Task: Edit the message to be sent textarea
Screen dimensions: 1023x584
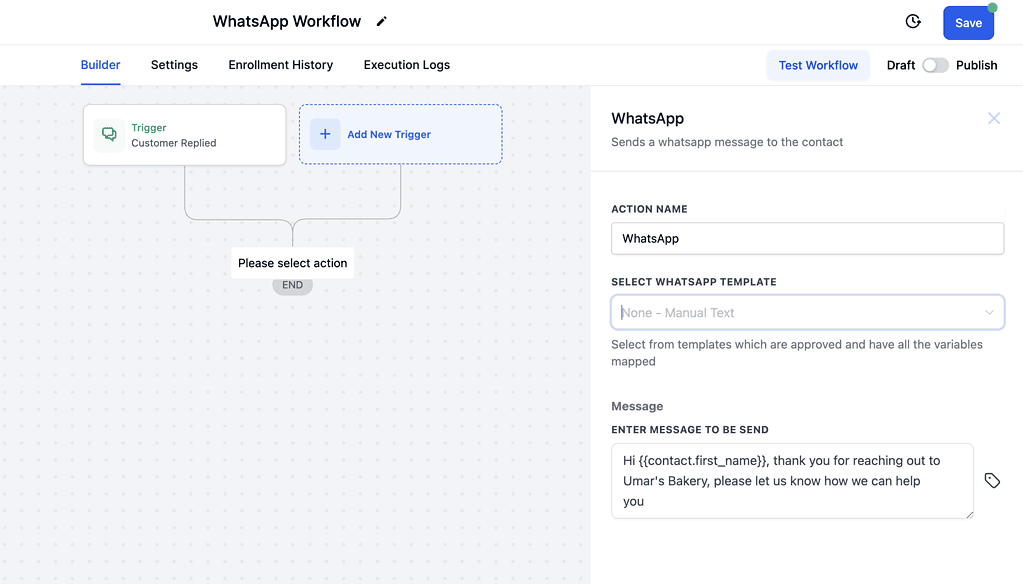Action: (791, 480)
